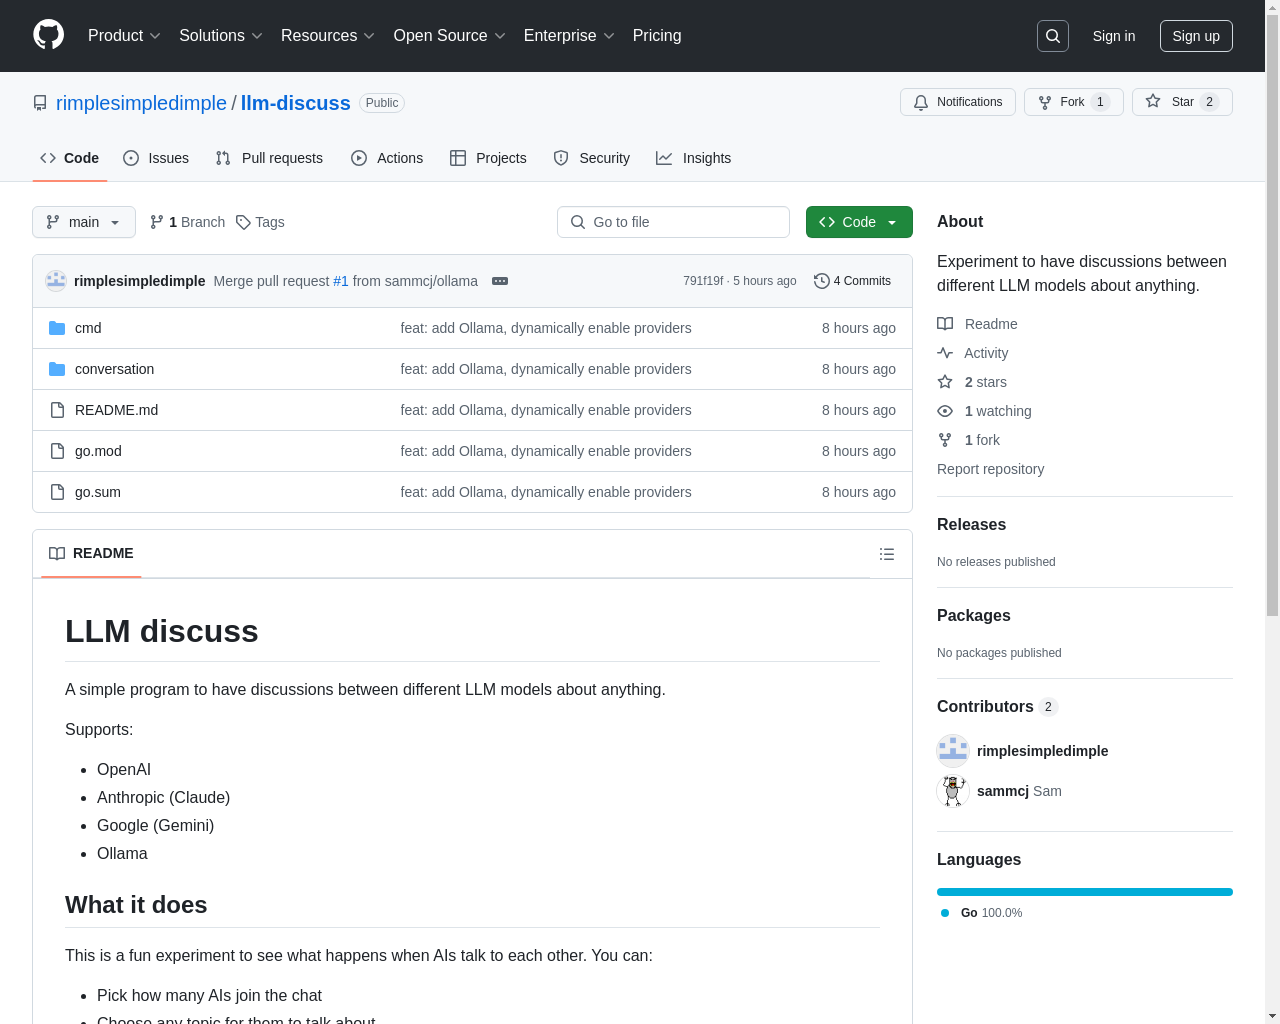Open Readme link in About

pyautogui.click(x=978, y=324)
